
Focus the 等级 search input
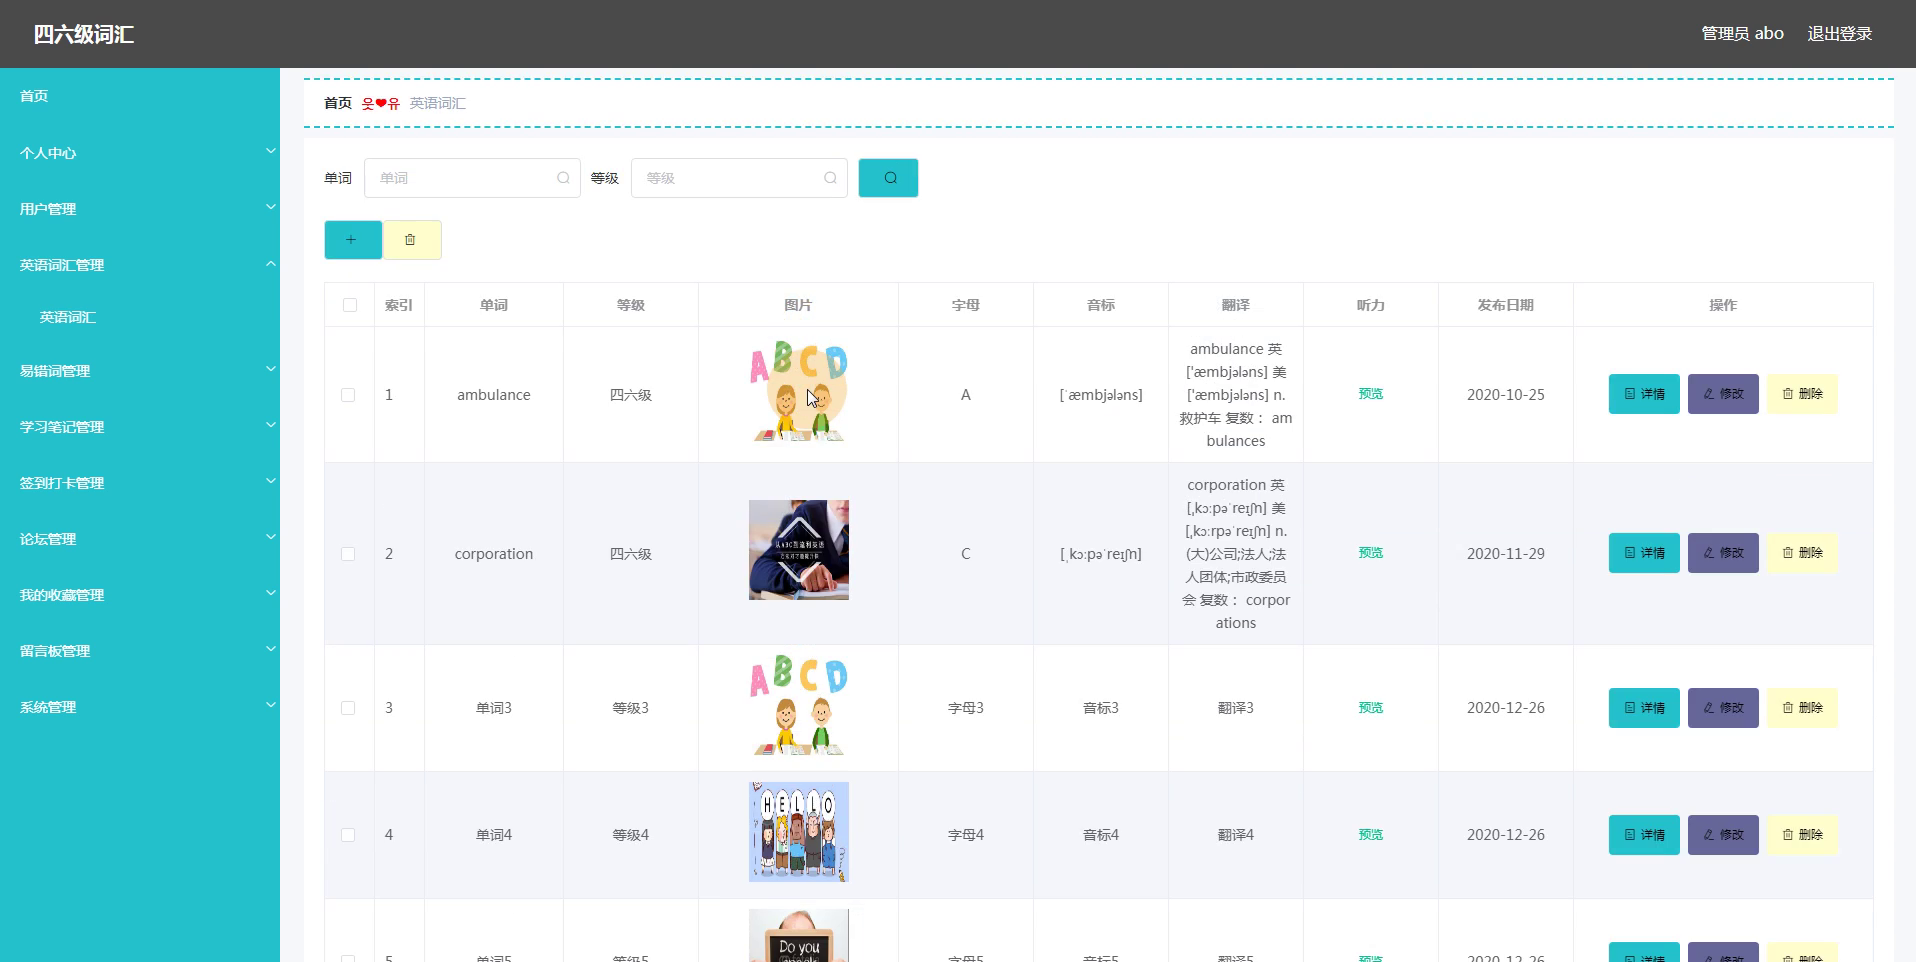[x=739, y=178]
